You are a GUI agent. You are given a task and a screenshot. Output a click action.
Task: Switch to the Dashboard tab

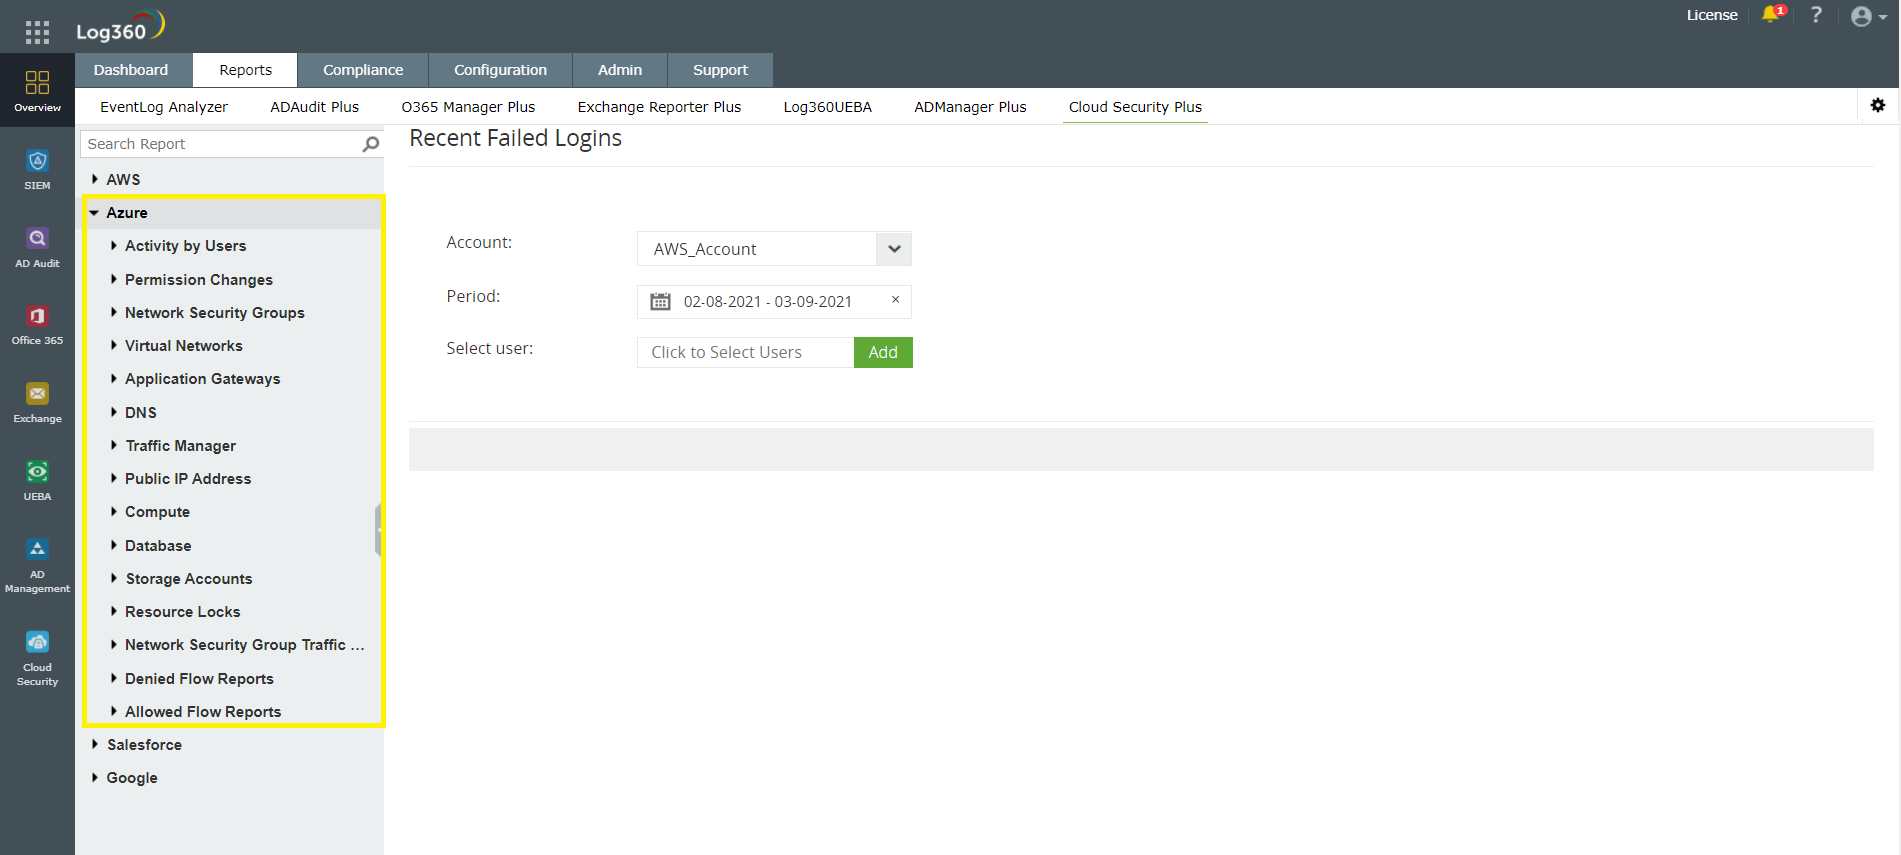click(131, 70)
